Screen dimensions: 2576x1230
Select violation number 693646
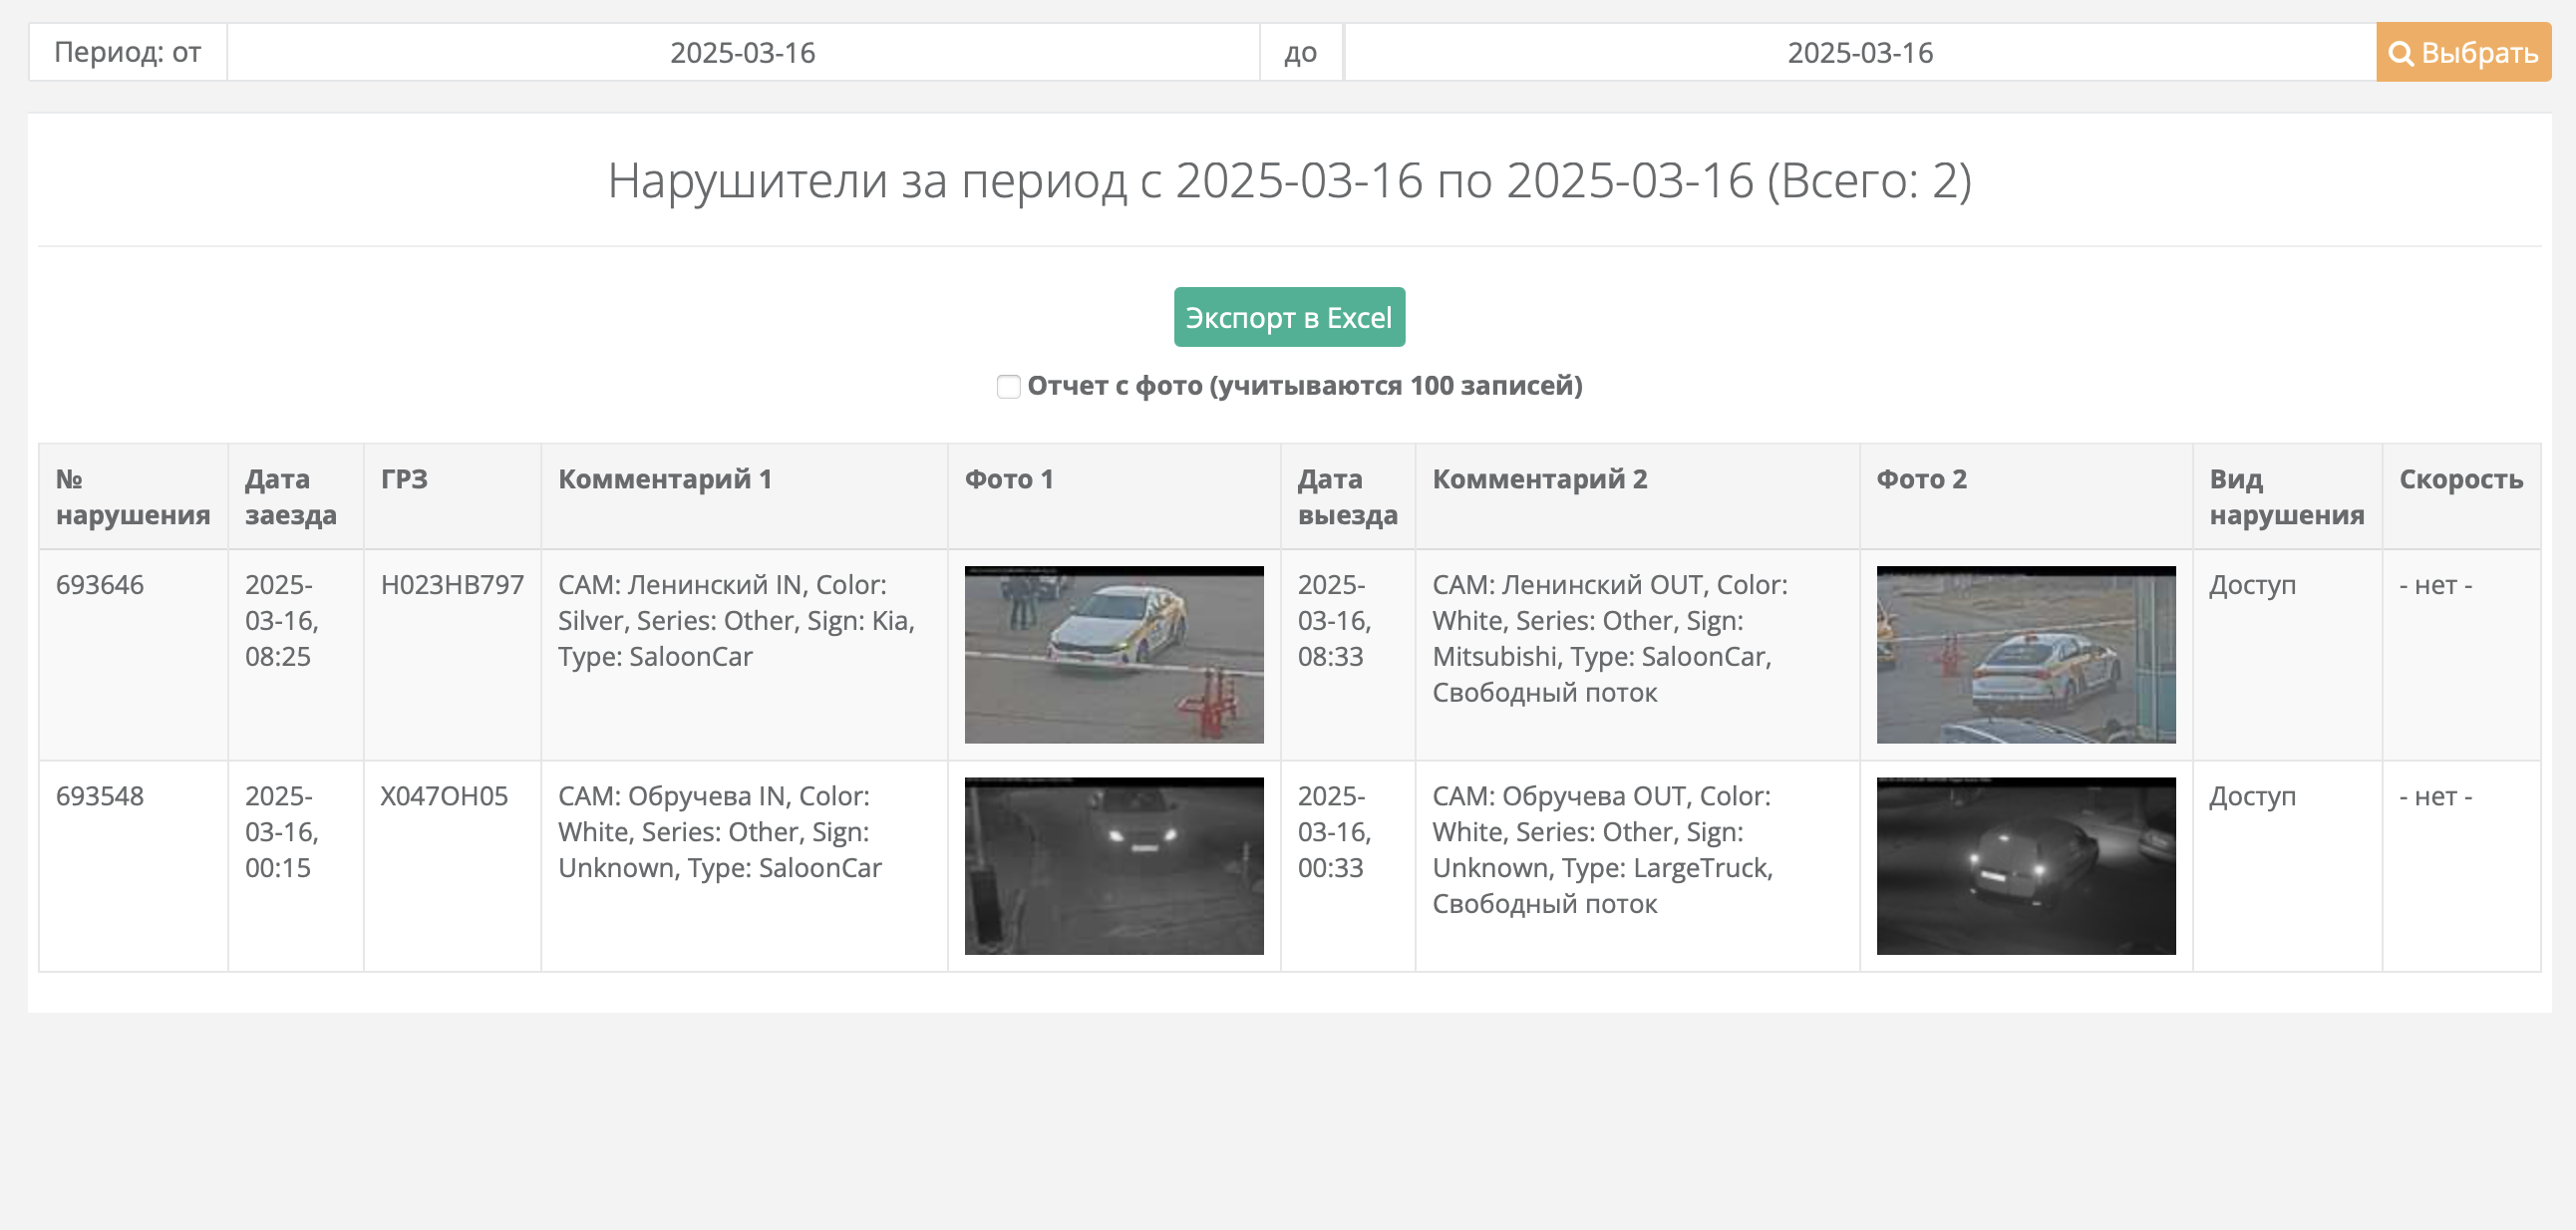tap(100, 585)
